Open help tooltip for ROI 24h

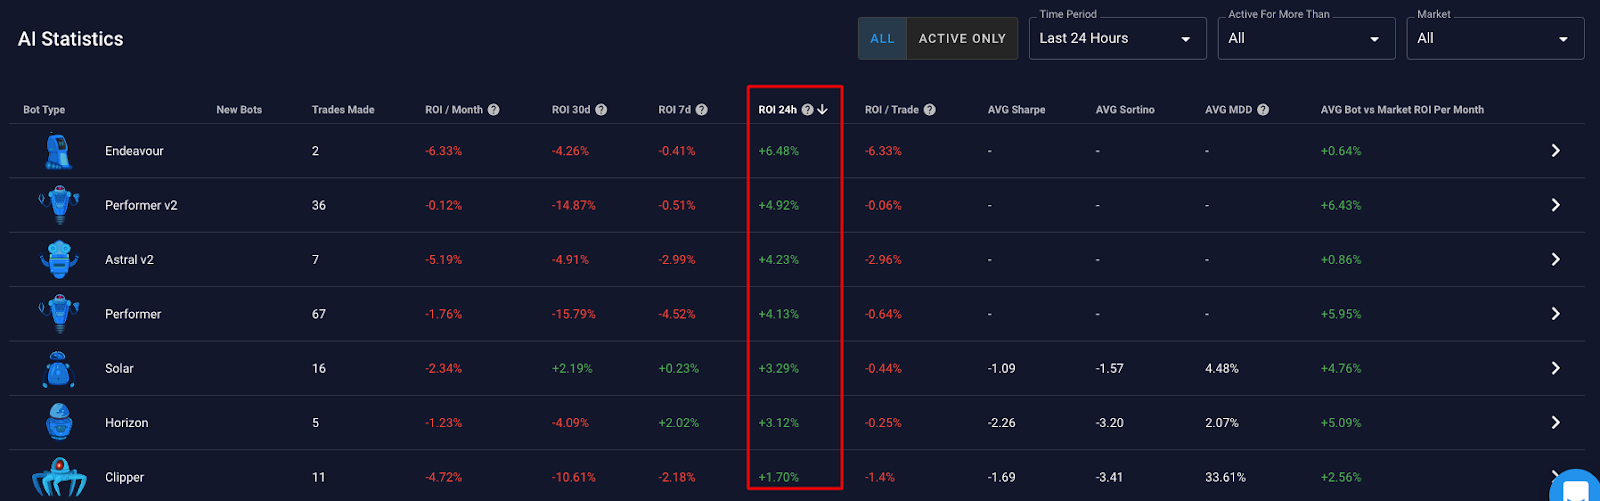(807, 110)
